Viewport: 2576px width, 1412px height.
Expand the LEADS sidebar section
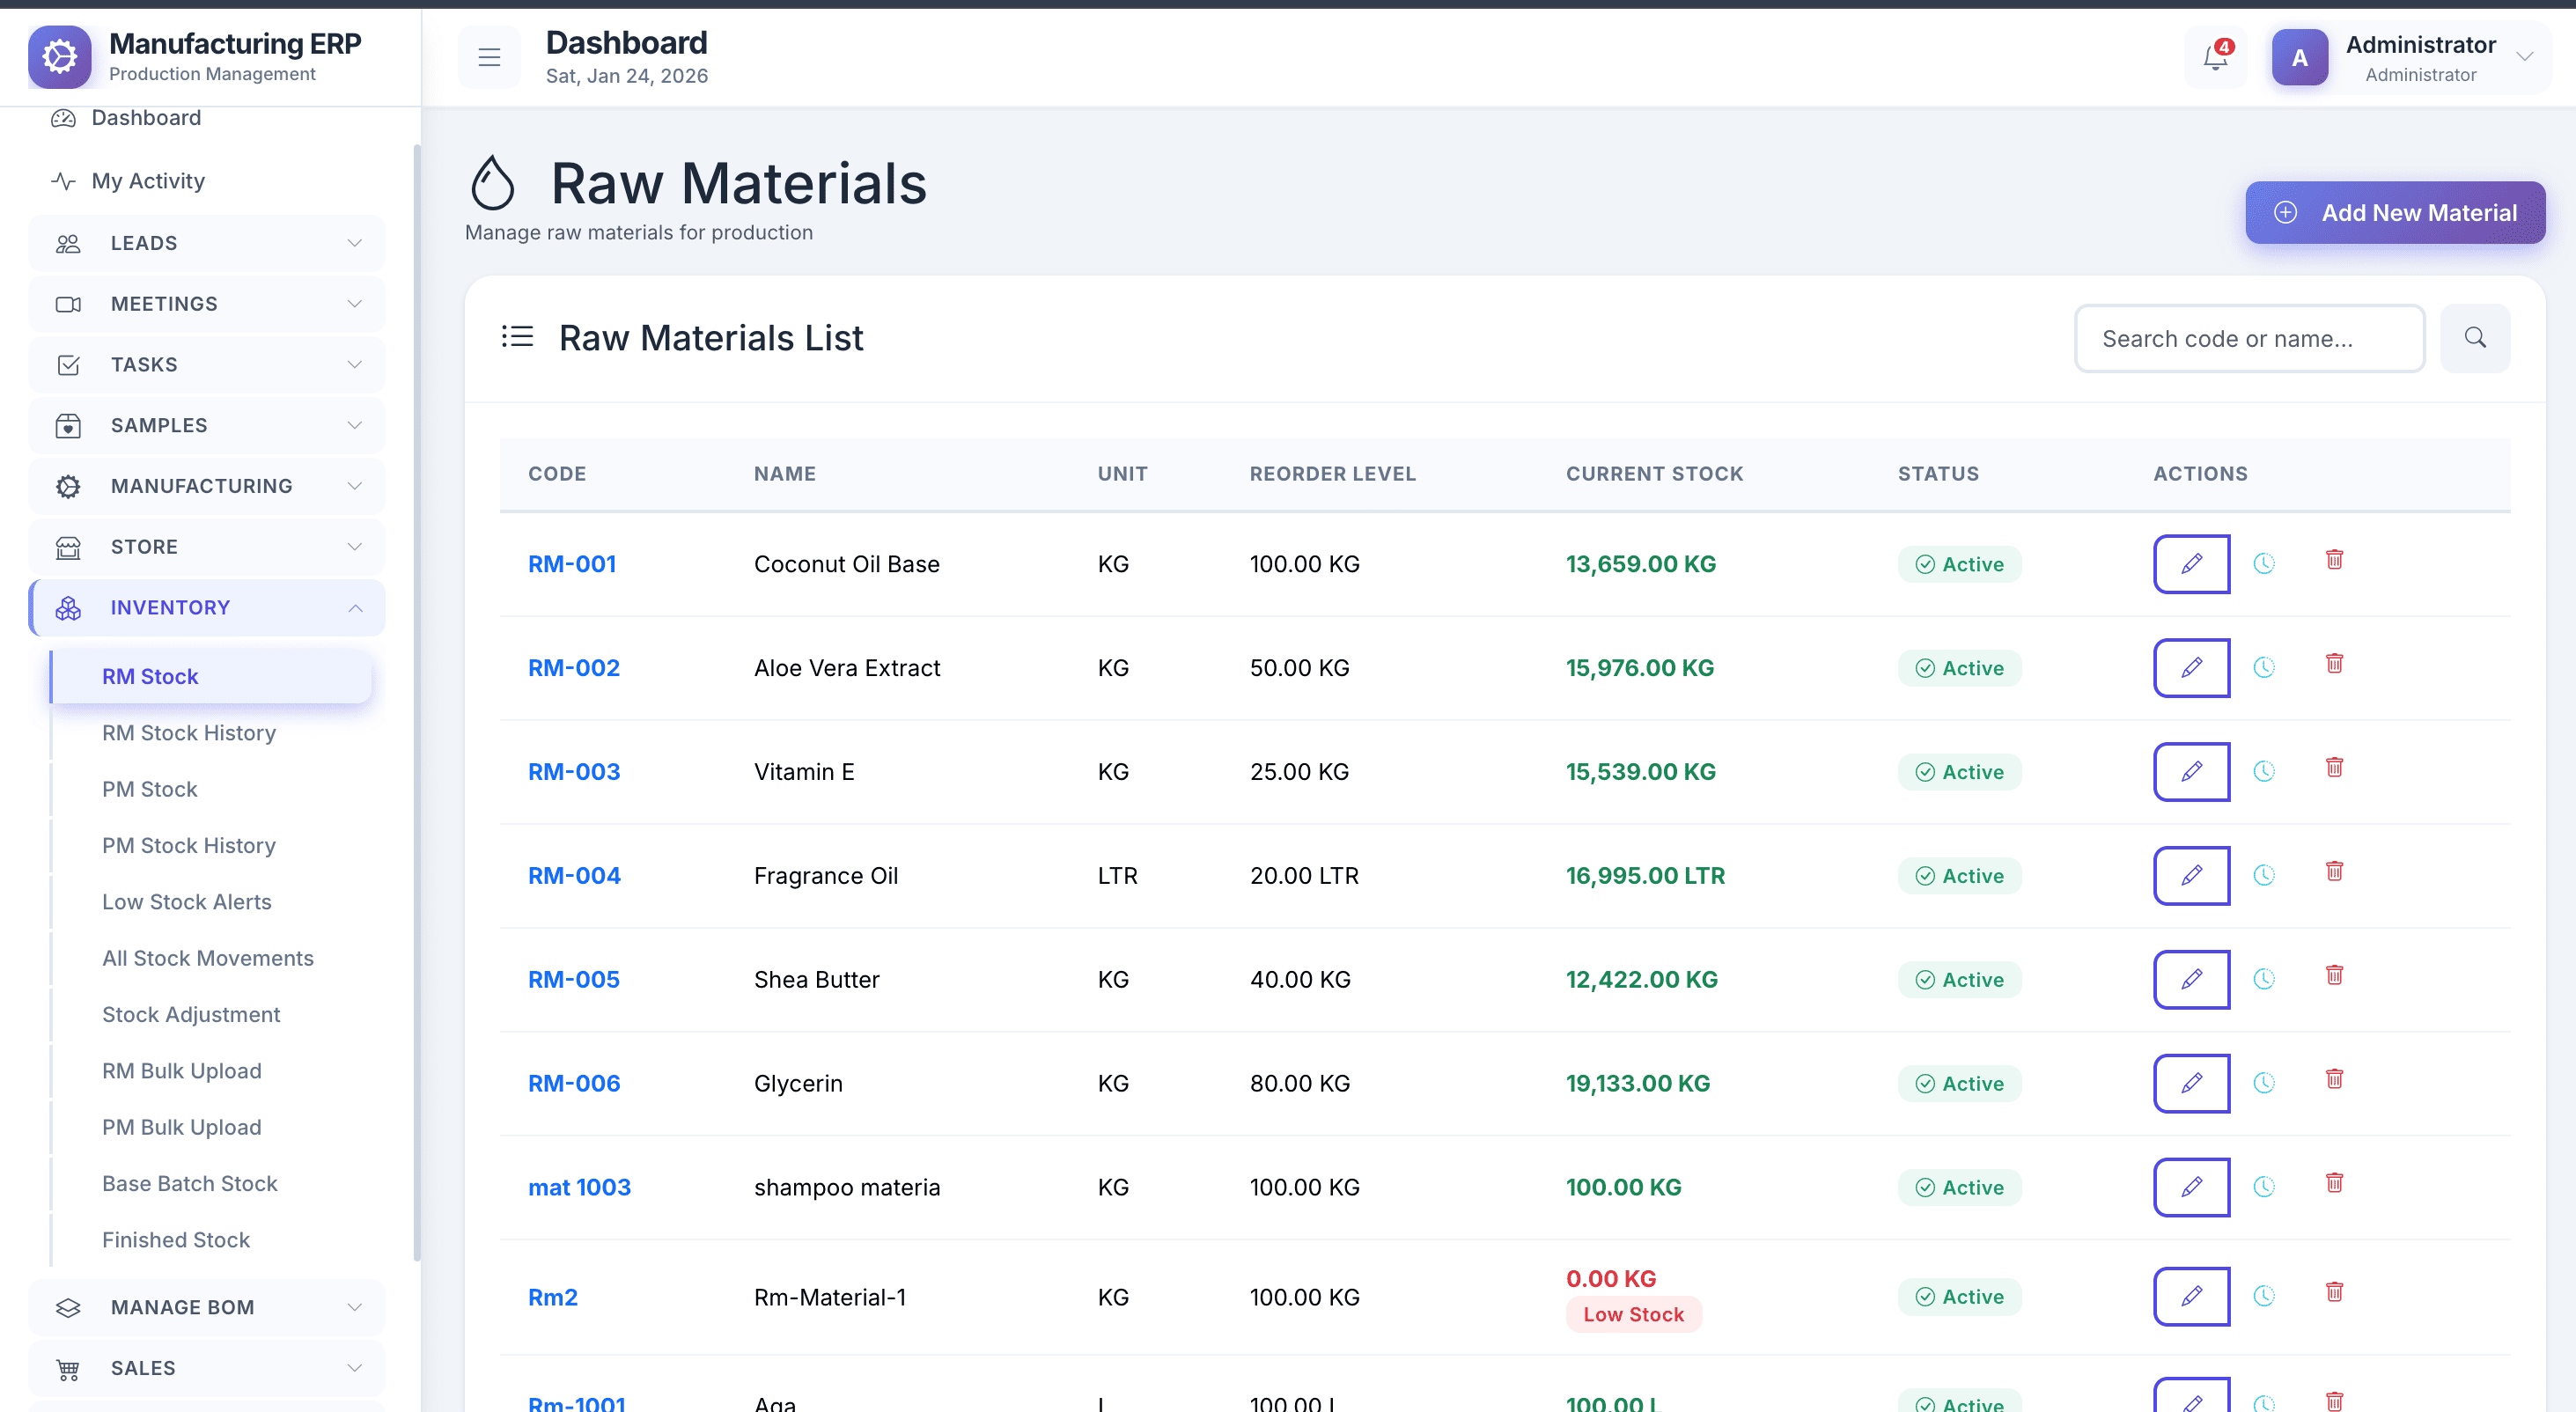(207, 243)
